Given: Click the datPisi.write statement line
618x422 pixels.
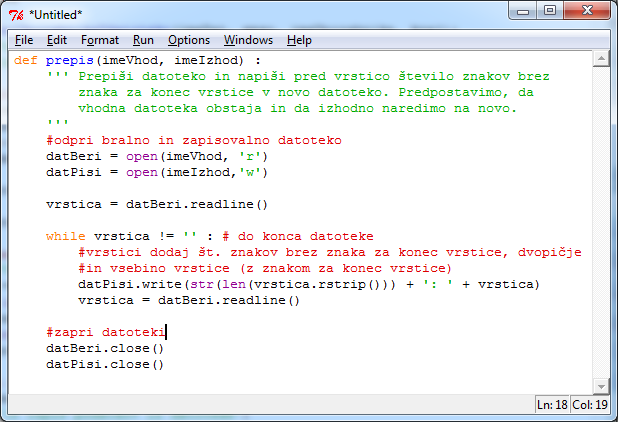Looking at the screenshot, I should point(309,284).
